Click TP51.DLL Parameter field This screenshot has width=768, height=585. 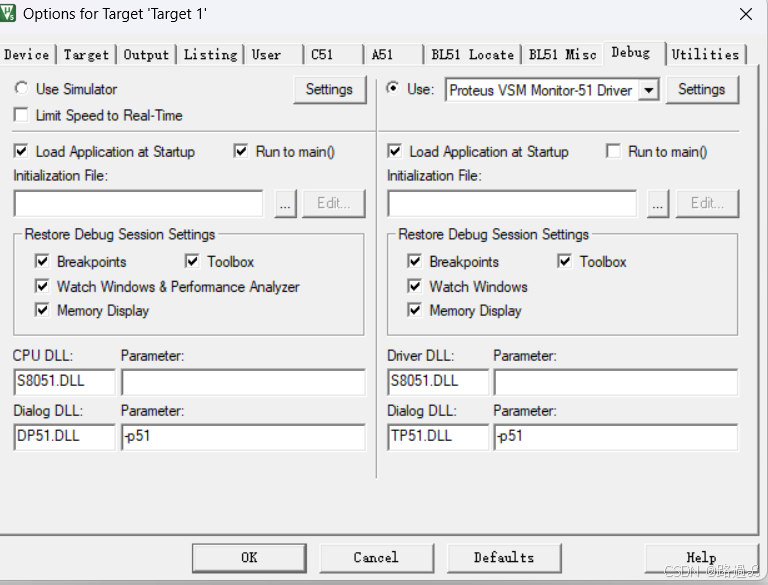click(616, 437)
